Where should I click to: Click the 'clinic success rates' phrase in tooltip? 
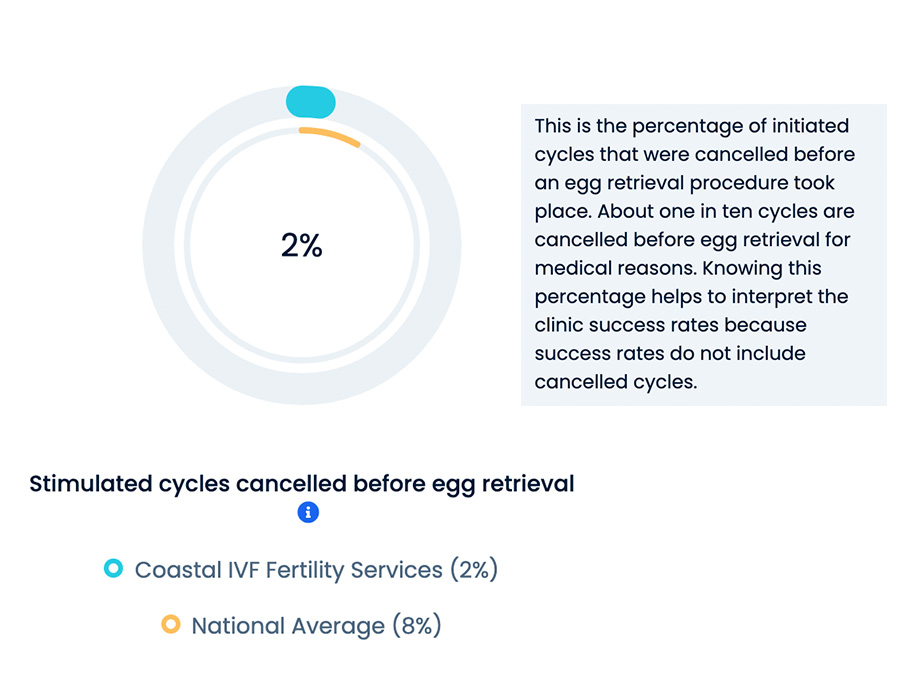click(626, 325)
